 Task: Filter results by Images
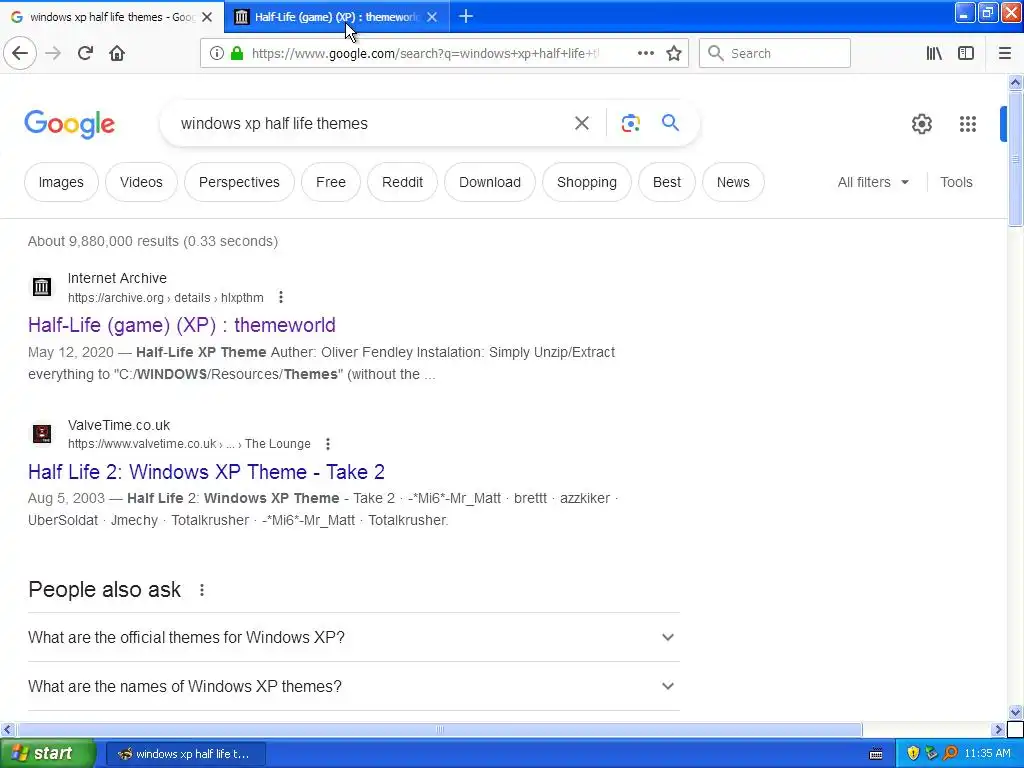pyautogui.click(x=61, y=182)
